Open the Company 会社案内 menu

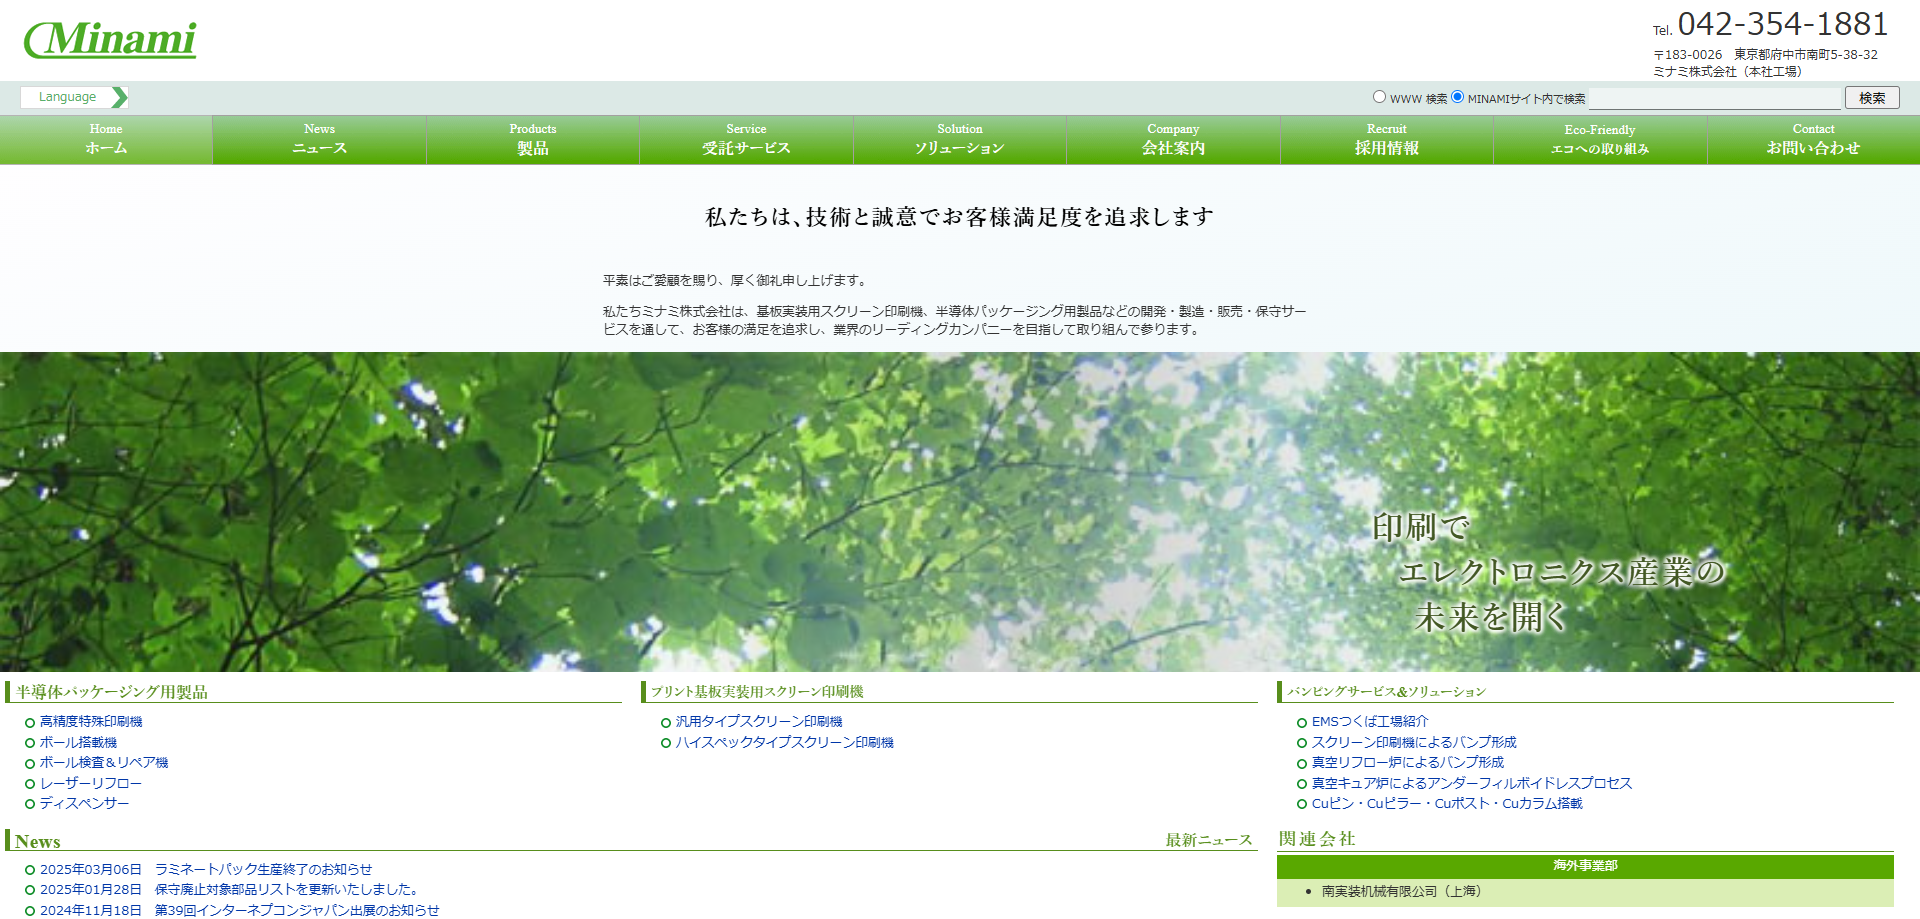pyautogui.click(x=1173, y=140)
